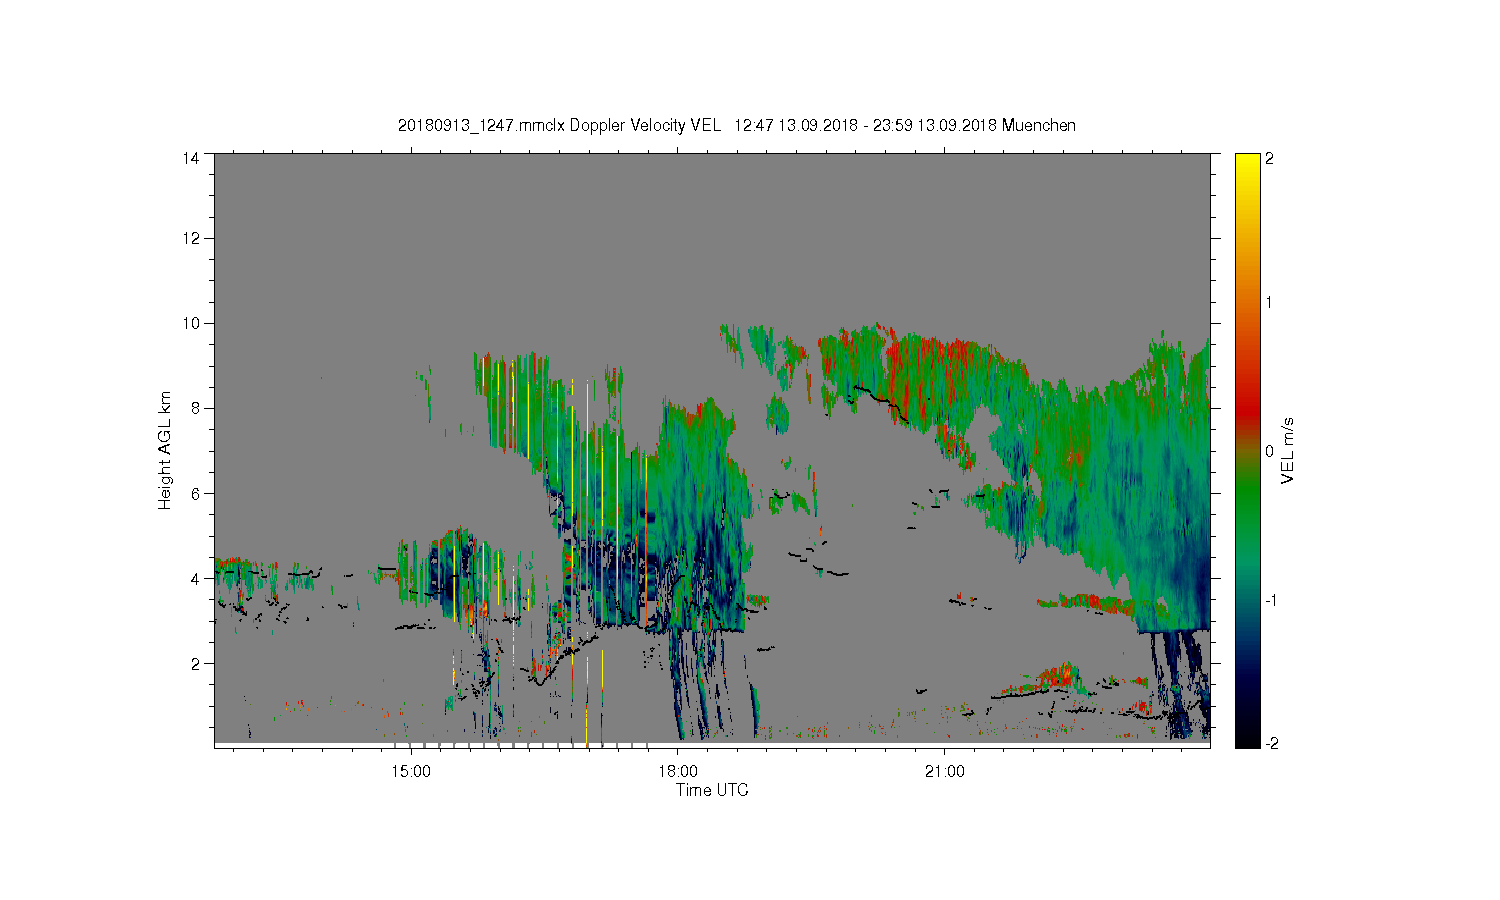Viewport: 1500px width, 900px height.
Task: Click the height tick label 14
Action: 191,158
